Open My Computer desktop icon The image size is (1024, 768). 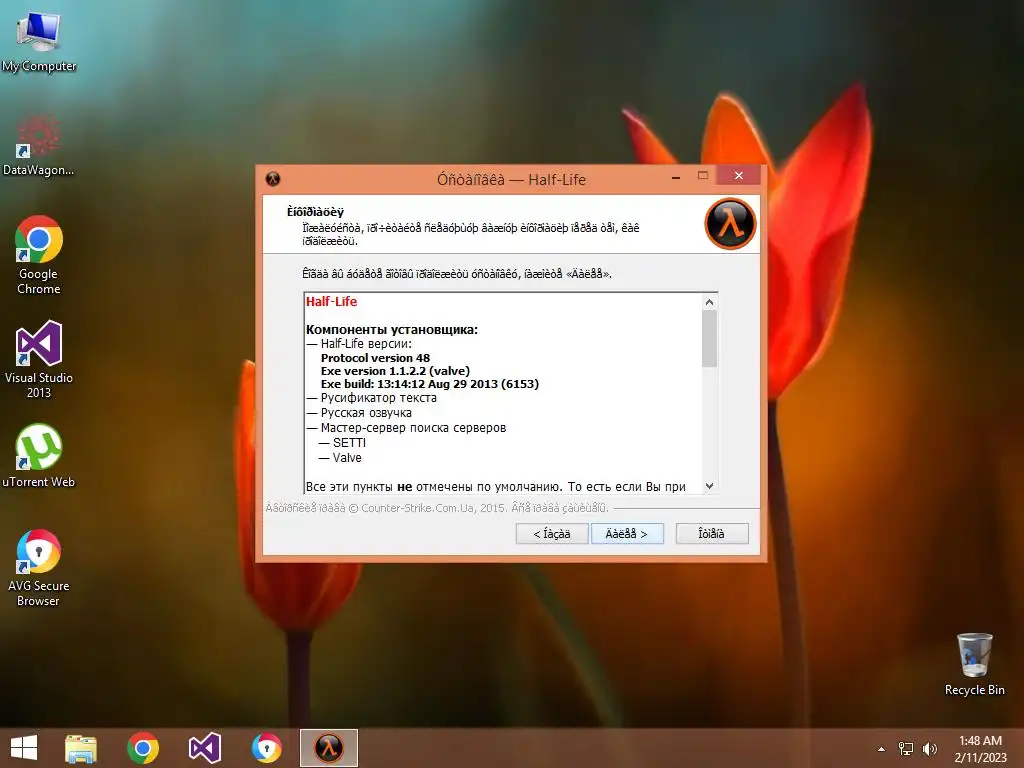(39, 40)
